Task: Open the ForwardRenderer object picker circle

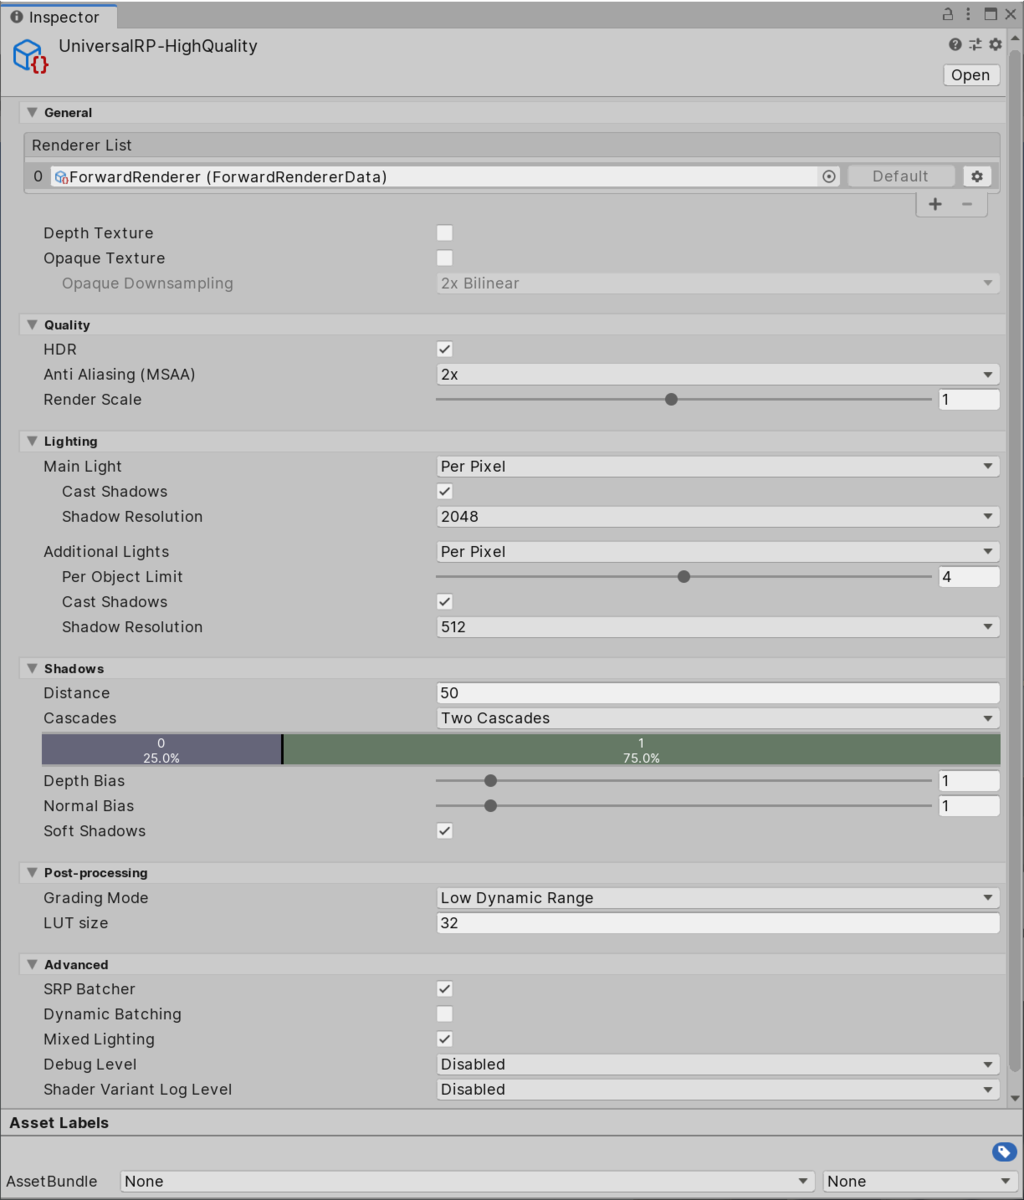Action: (829, 176)
